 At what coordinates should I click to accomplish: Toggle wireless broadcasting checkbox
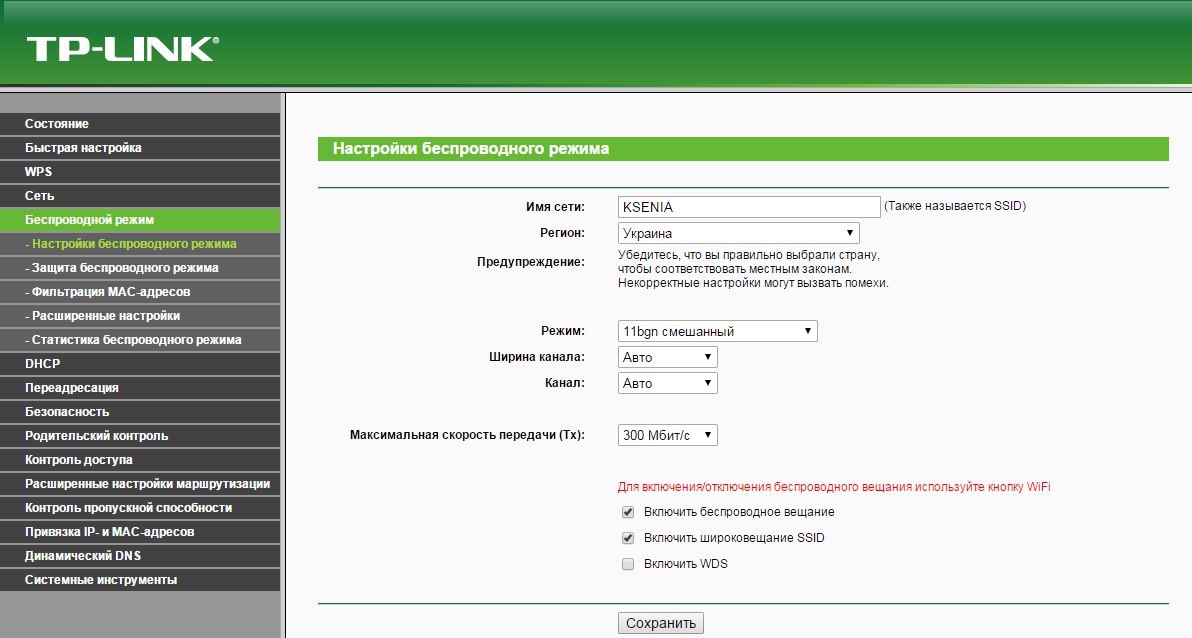point(628,512)
